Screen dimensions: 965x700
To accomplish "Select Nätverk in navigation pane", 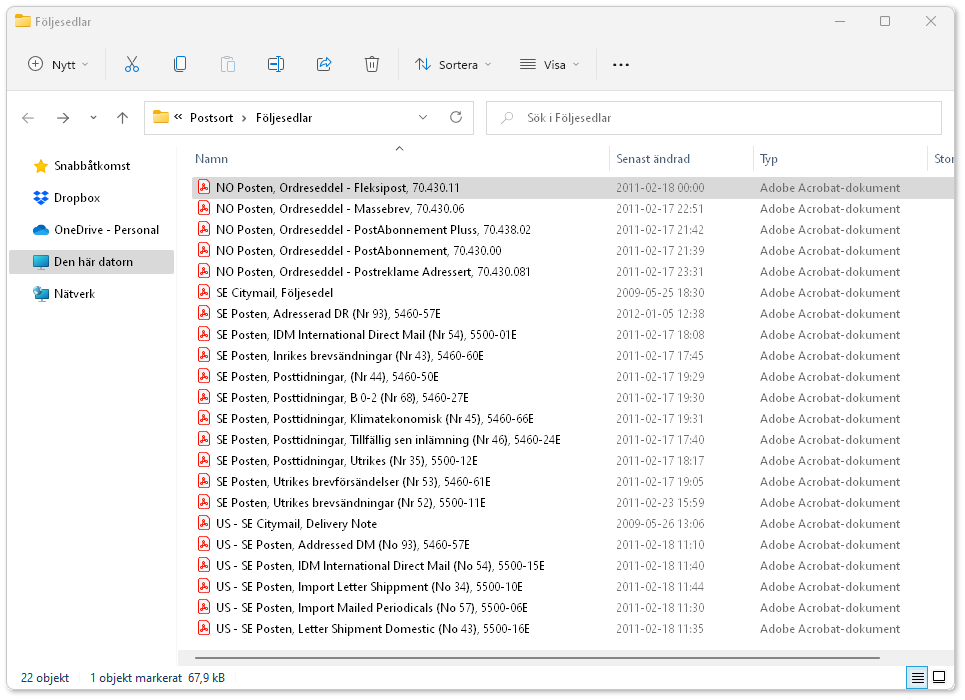I will [92, 294].
